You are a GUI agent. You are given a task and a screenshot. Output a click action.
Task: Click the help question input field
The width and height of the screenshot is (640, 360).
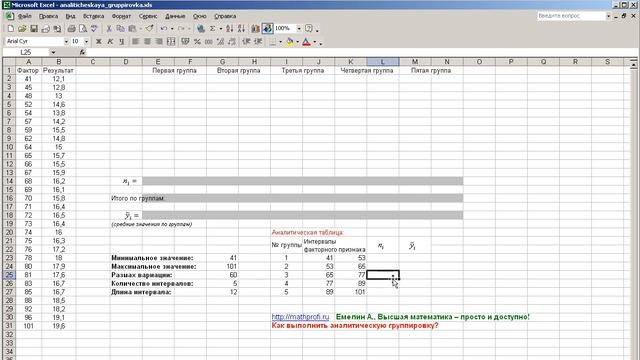[x=571, y=16]
